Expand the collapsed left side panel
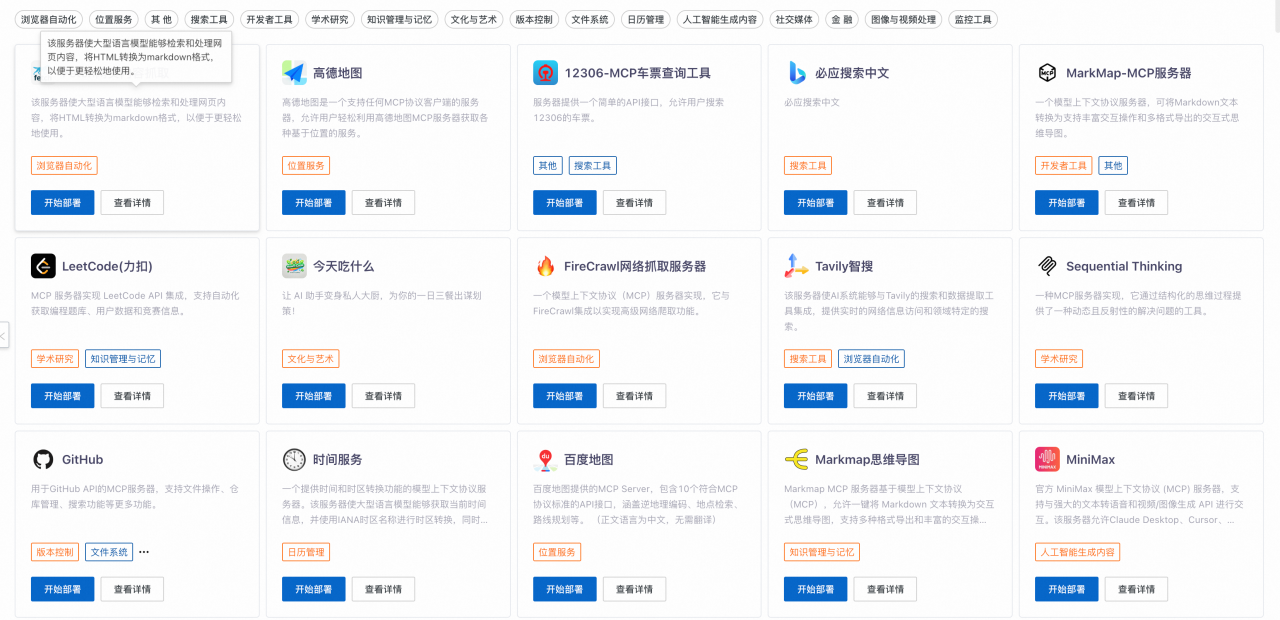The image size is (1280, 620). pos(4,335)
